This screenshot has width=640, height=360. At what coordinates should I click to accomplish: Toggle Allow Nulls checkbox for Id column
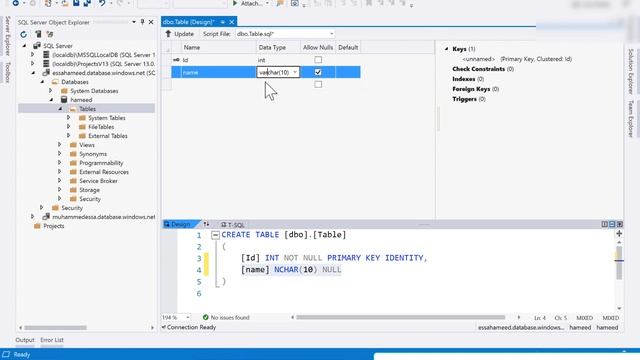pyautogui.click(x=318, y=60)
